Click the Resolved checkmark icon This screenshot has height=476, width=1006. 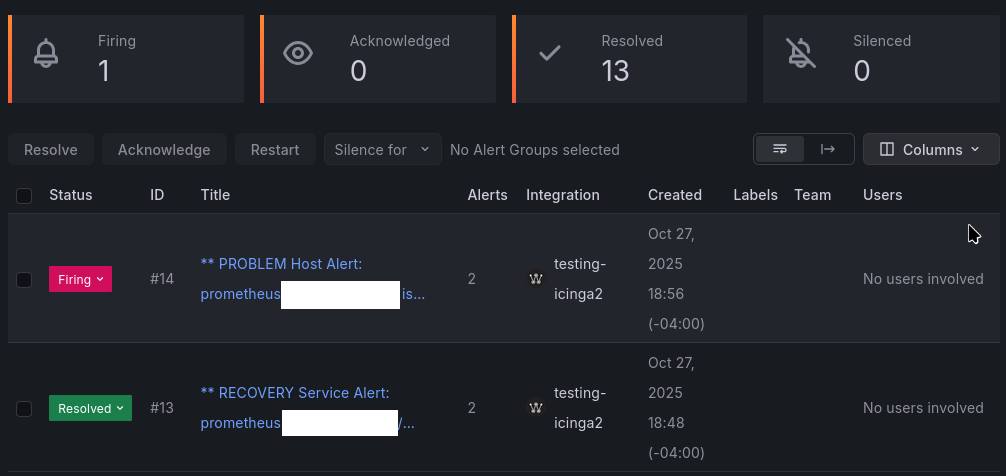coord(550,54)
